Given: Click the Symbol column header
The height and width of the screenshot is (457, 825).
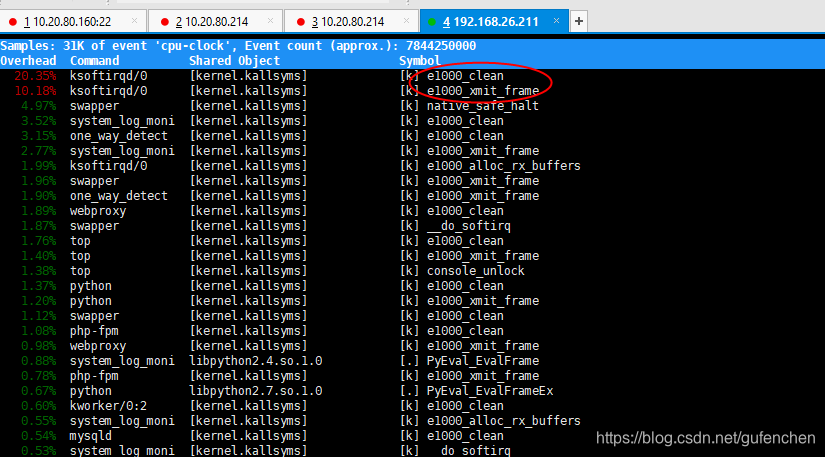Looking at the screenshot, I should click(420, 61).
